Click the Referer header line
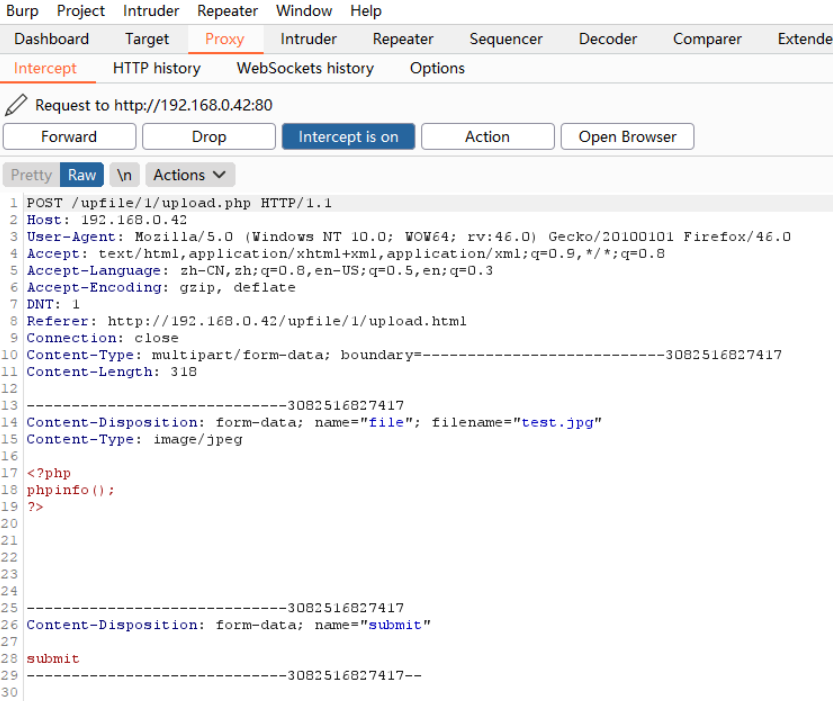The height and width of the screenshot is (701, 833). [246, 321]
